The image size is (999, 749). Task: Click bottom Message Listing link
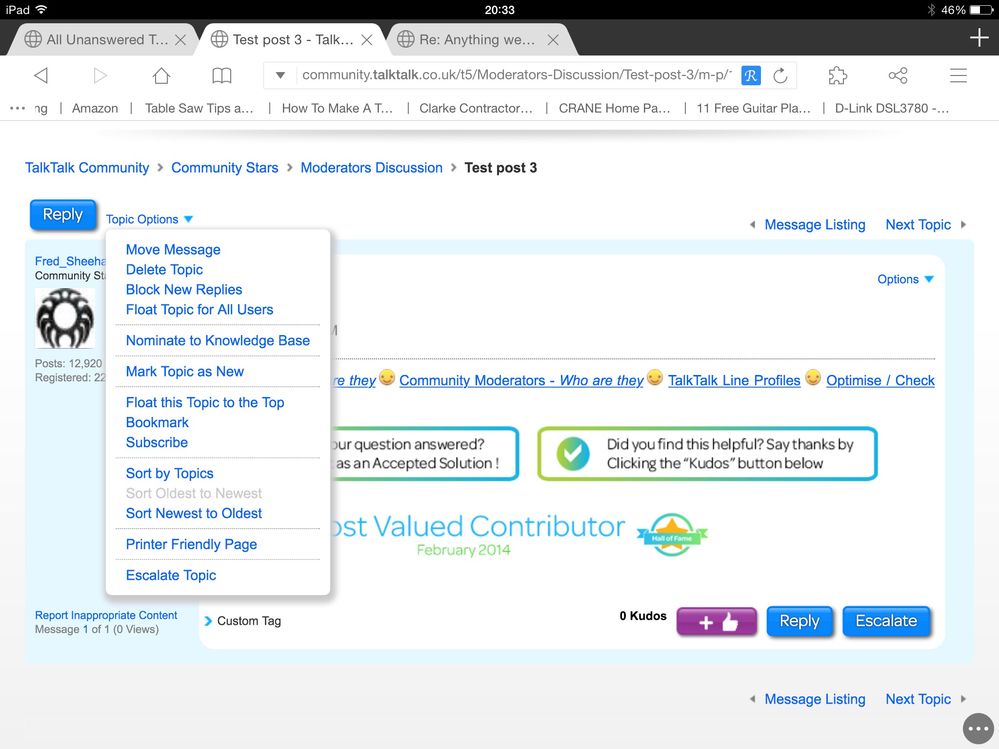coord(815,699)
